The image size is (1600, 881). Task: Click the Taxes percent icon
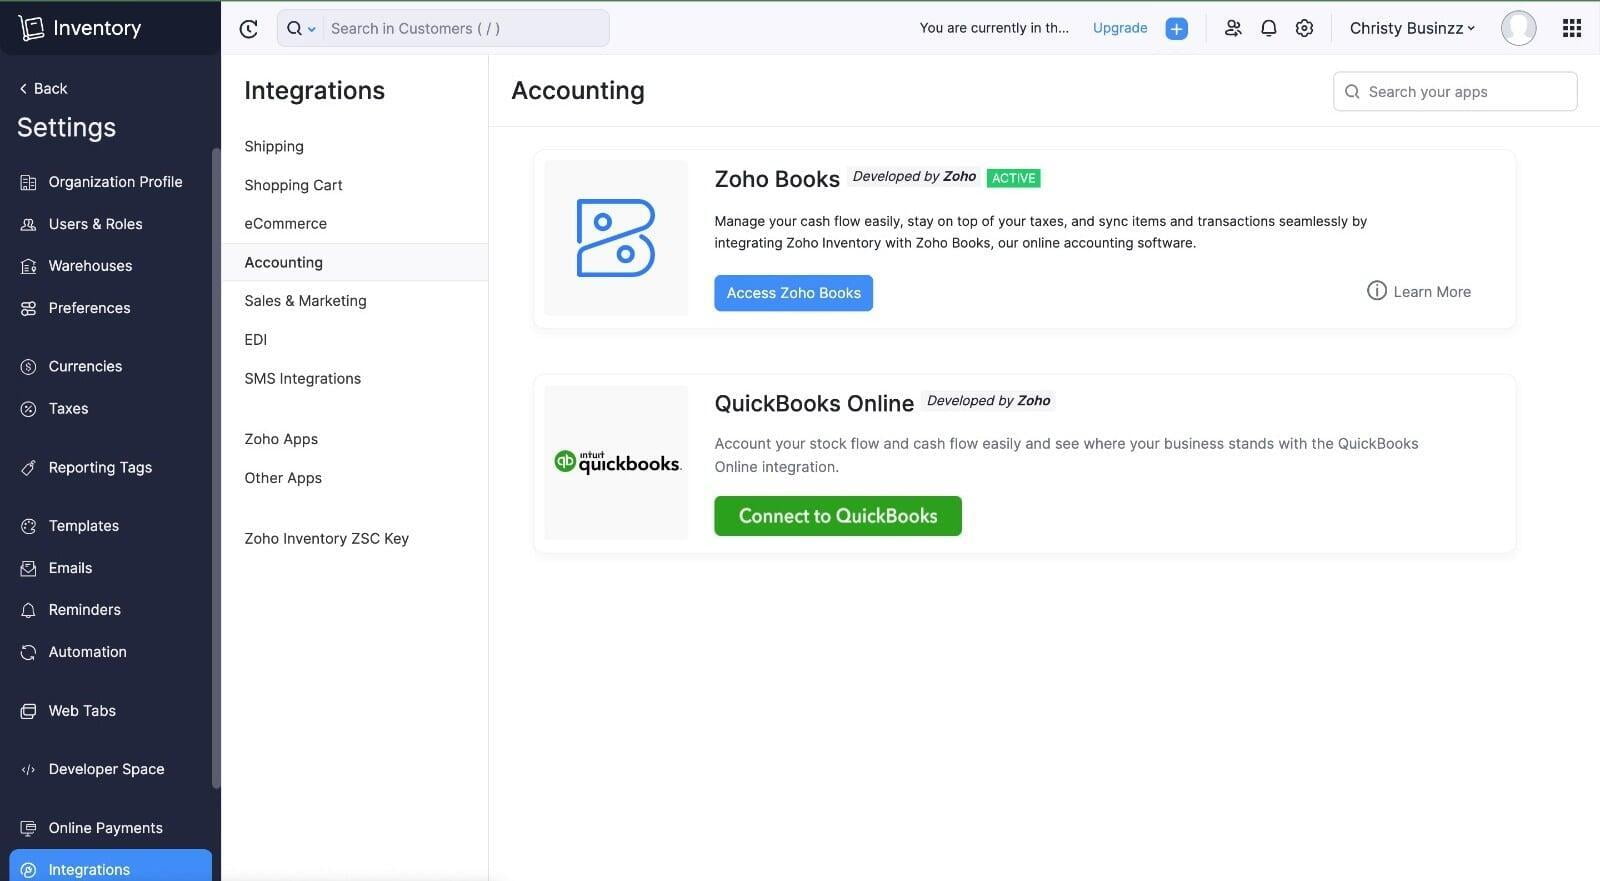tap(28, 409)
